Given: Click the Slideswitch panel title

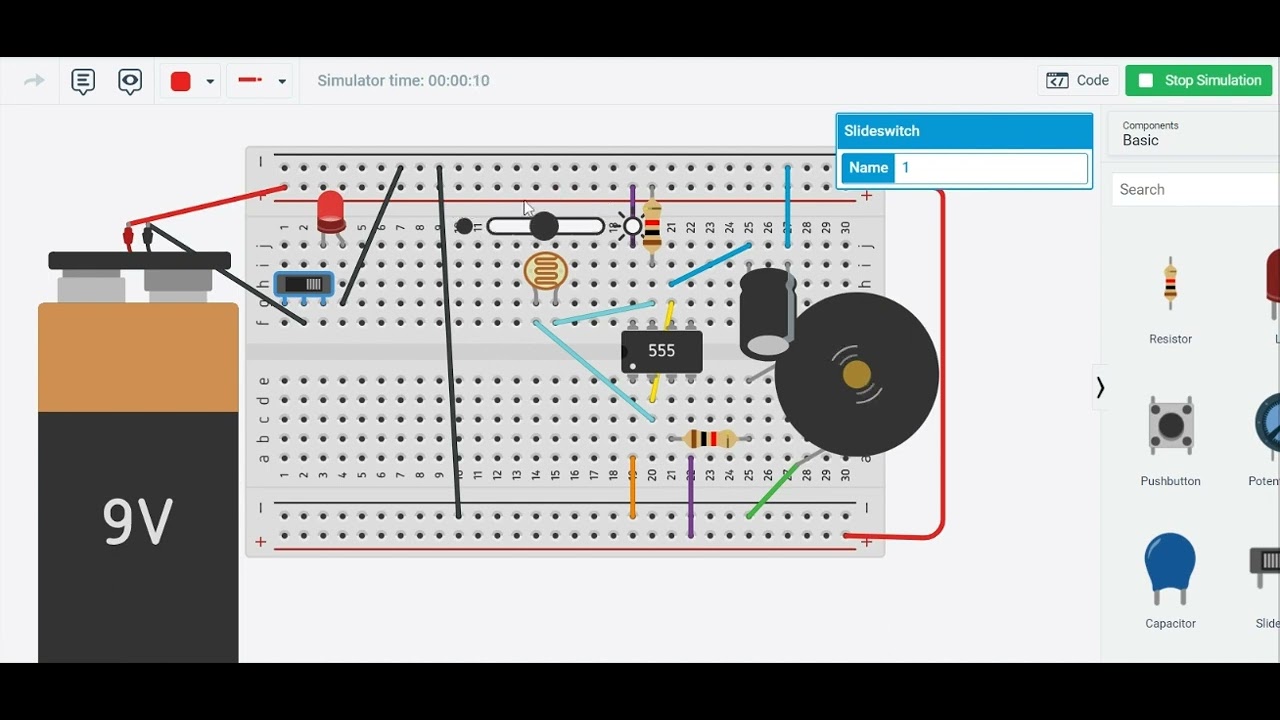Looking at the screenshot, I should [x=882, y=131].
